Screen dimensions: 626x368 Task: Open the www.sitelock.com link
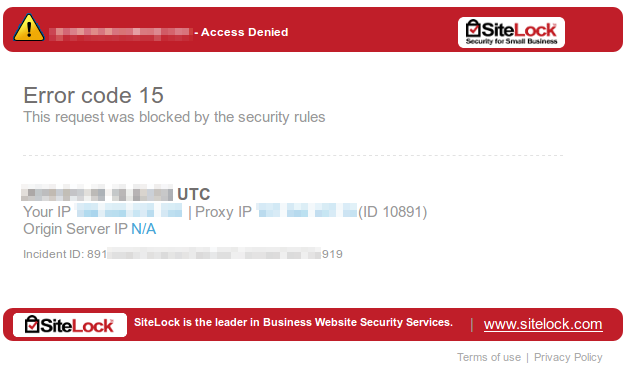[543, 324]
